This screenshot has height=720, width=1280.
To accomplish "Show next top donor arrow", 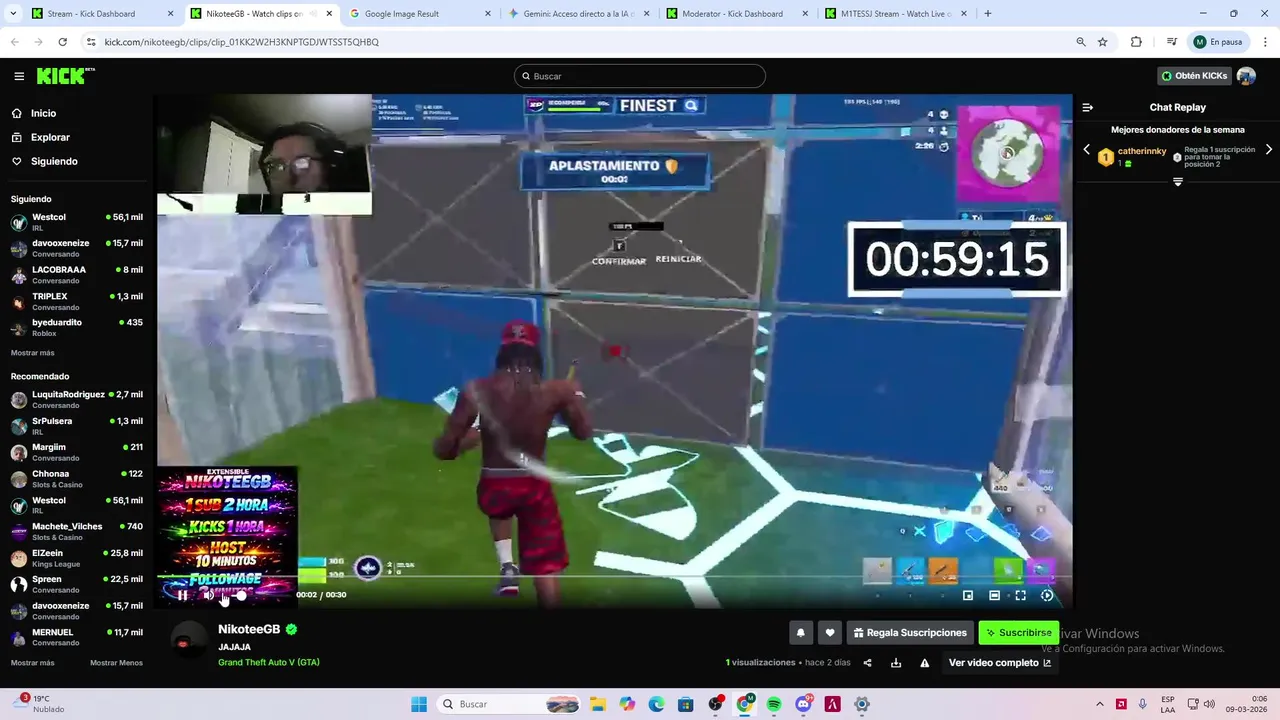I will pyautogui.click(x=1269, y=149).
